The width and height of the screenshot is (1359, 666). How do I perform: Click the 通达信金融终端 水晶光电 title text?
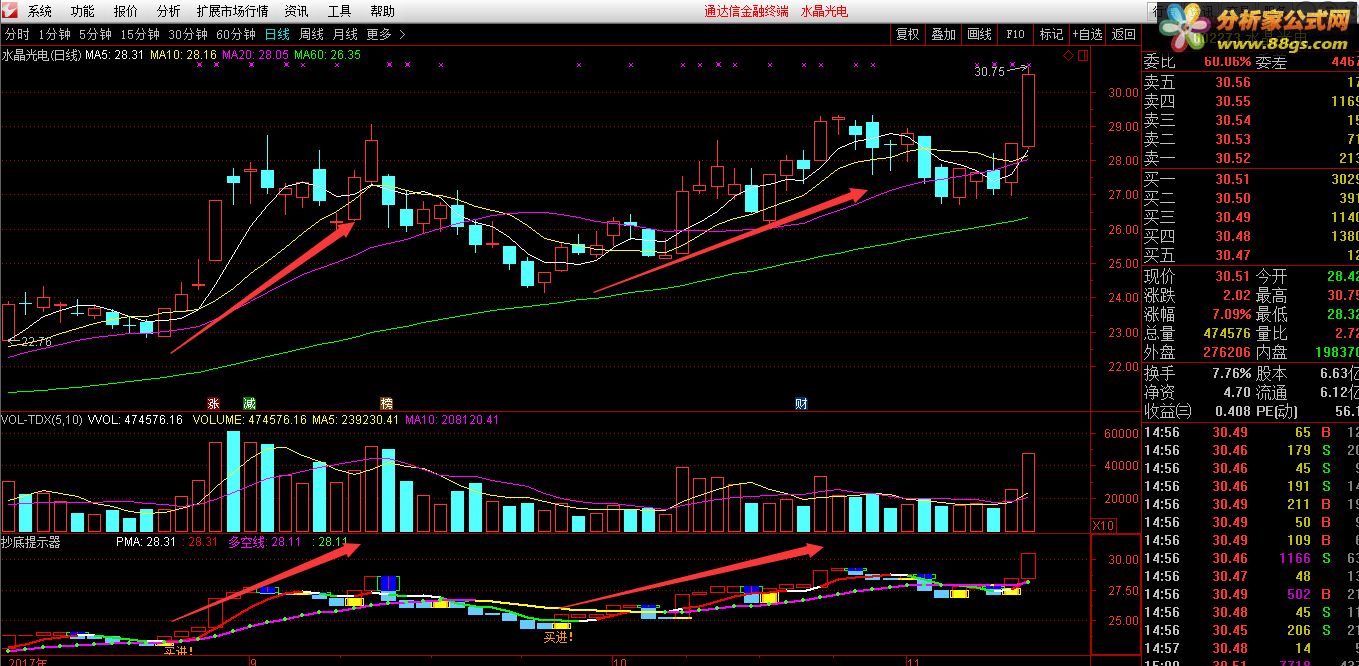pos(775,11)
